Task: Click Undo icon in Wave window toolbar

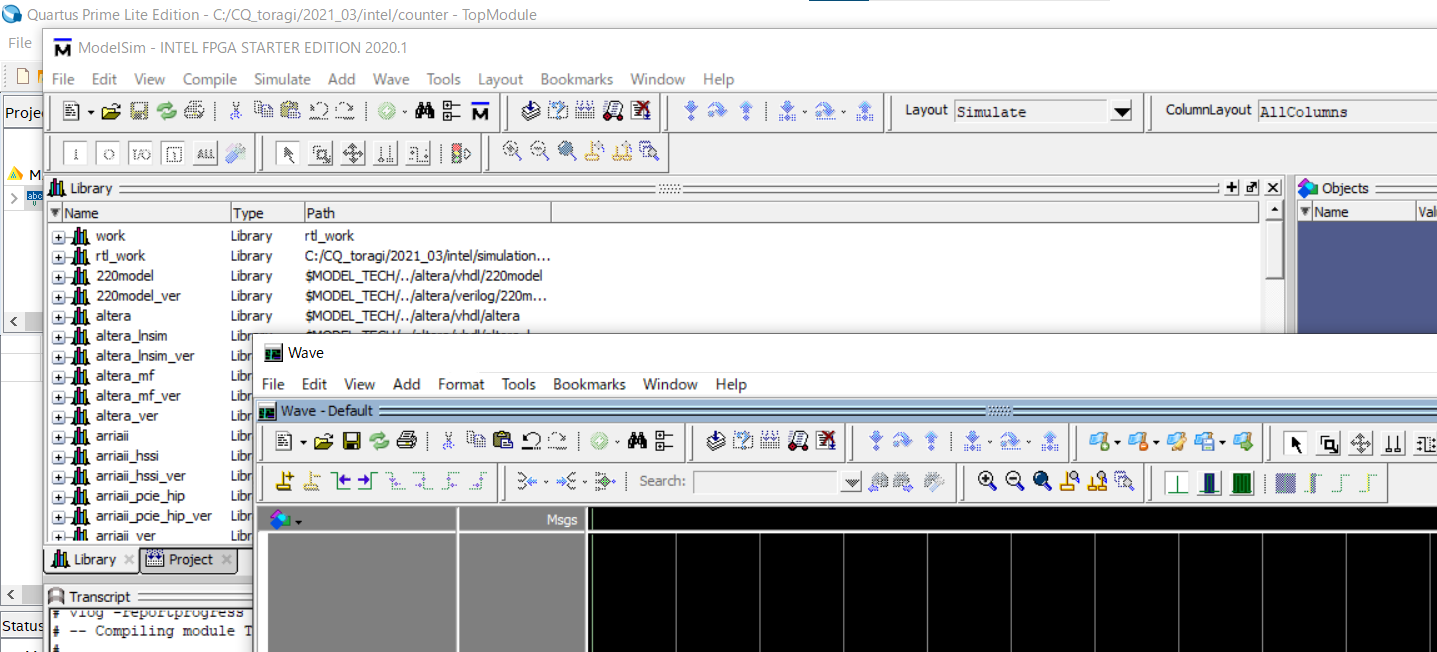Action: (x=531, y=441)
